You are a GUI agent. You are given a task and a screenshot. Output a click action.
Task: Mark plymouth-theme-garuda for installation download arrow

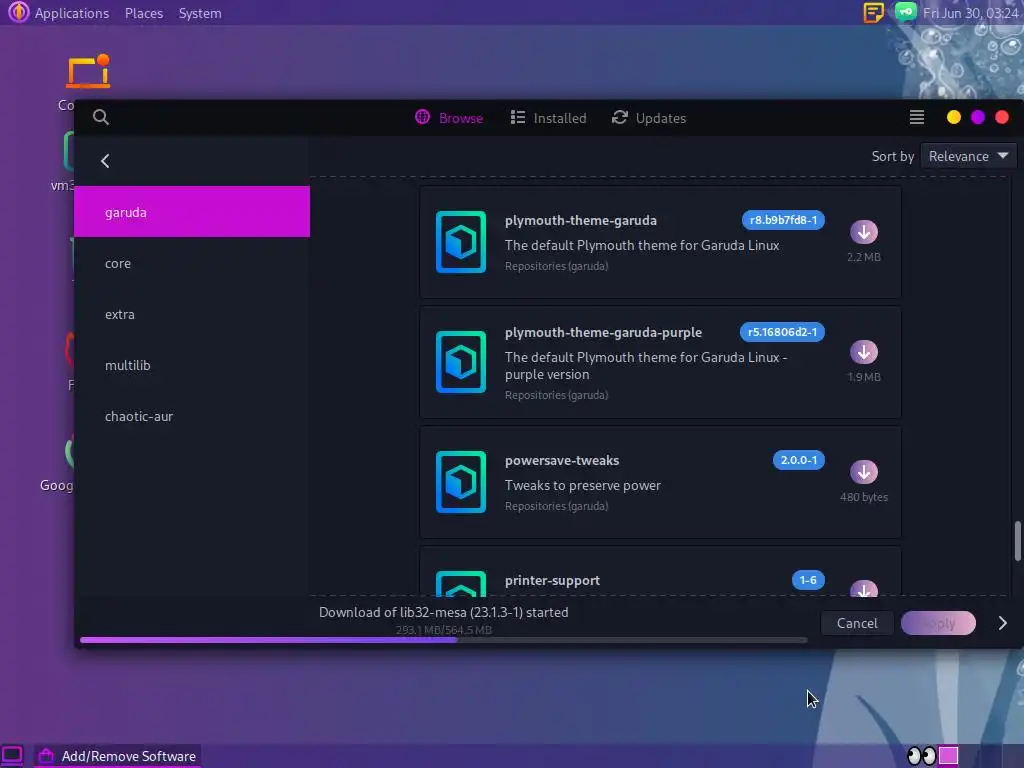click(x=863, y=232)
